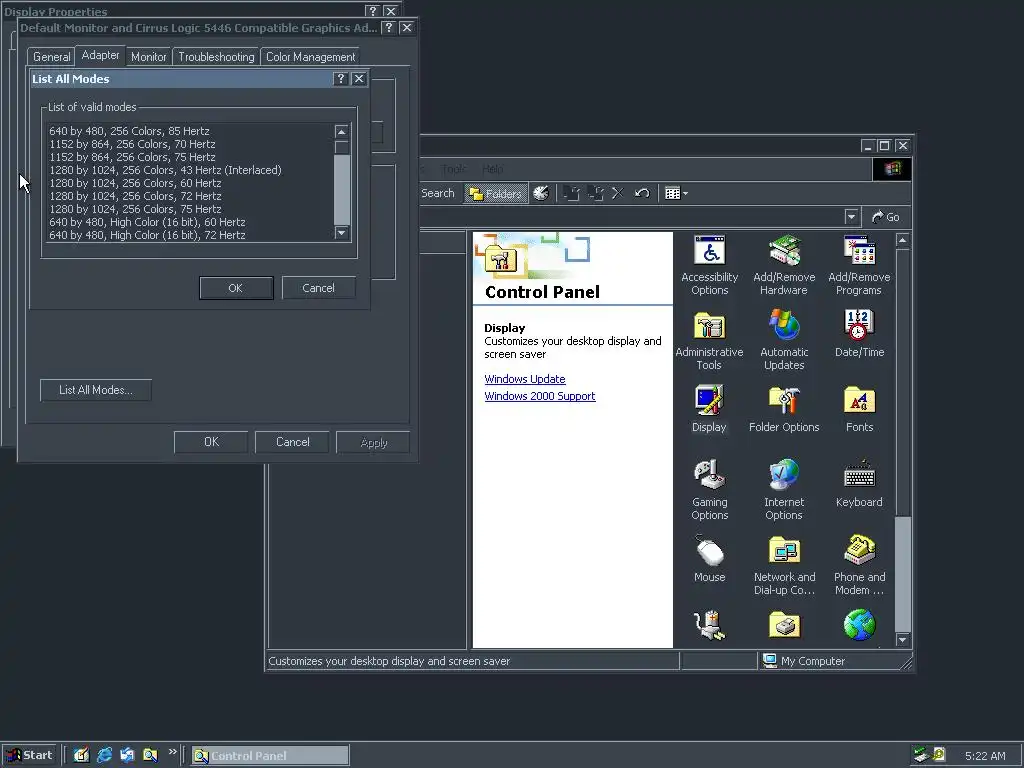This screenshot has height=768, width=1024.
Task: Click Cancel in List All Modes dialog
Action: pyautogui.click(x=318, y=288)
